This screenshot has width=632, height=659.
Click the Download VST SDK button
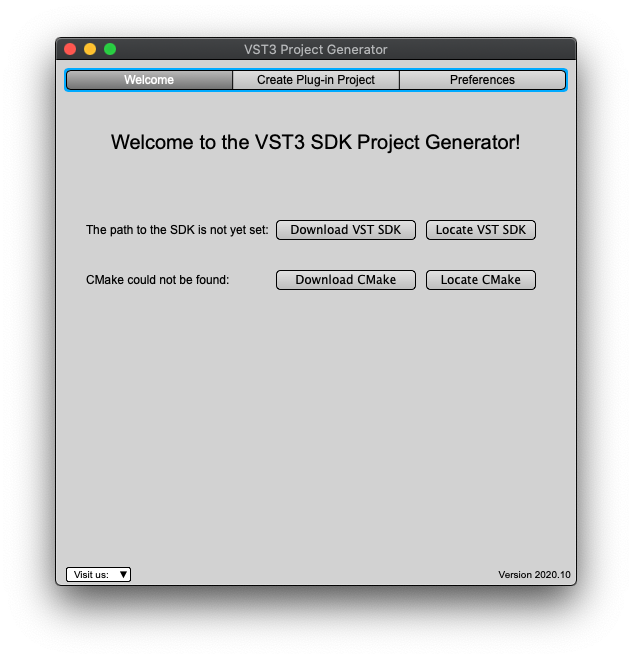coord(345,230)
